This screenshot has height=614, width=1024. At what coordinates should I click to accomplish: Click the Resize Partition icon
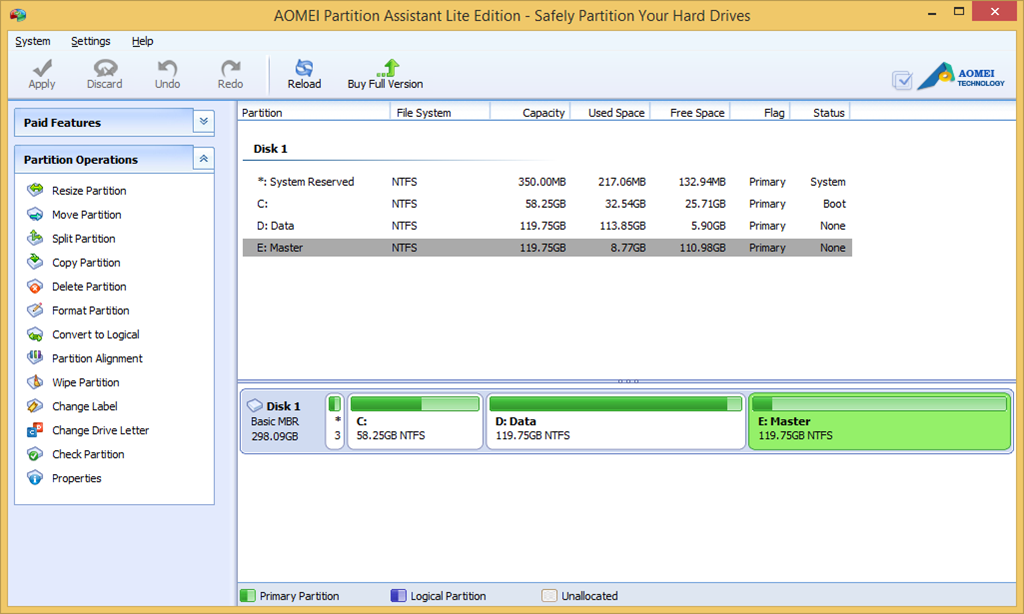tap(35, 190)
